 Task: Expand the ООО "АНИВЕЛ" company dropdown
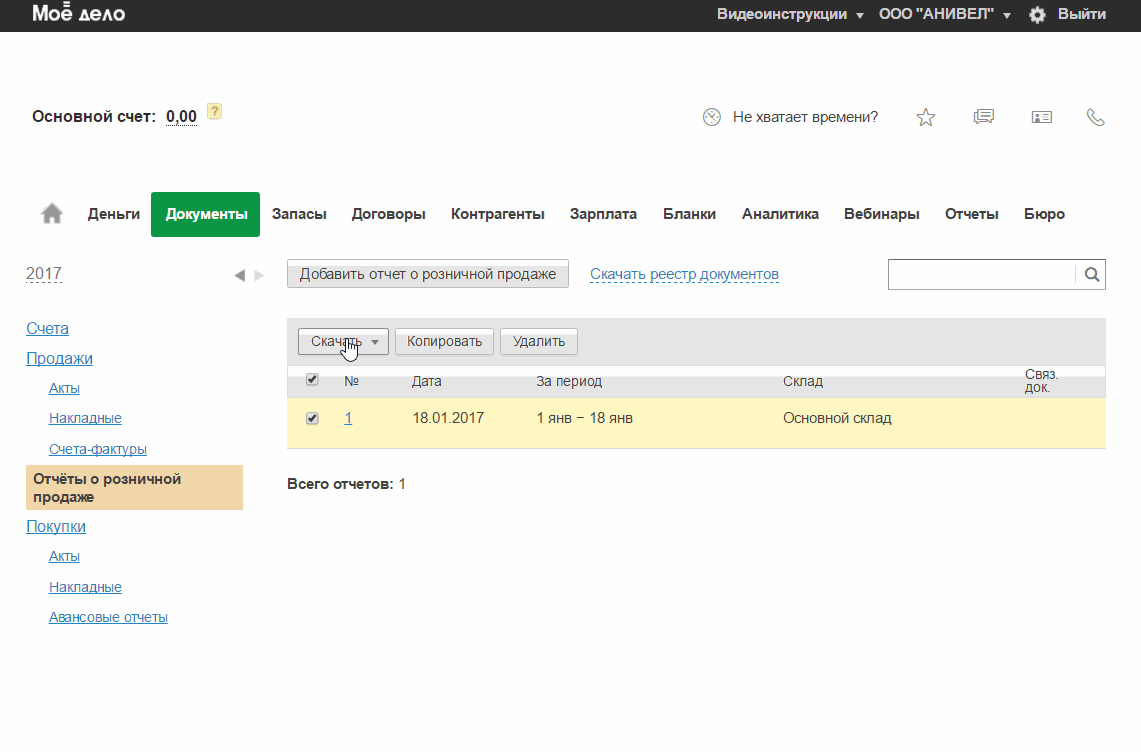[944, 15]
